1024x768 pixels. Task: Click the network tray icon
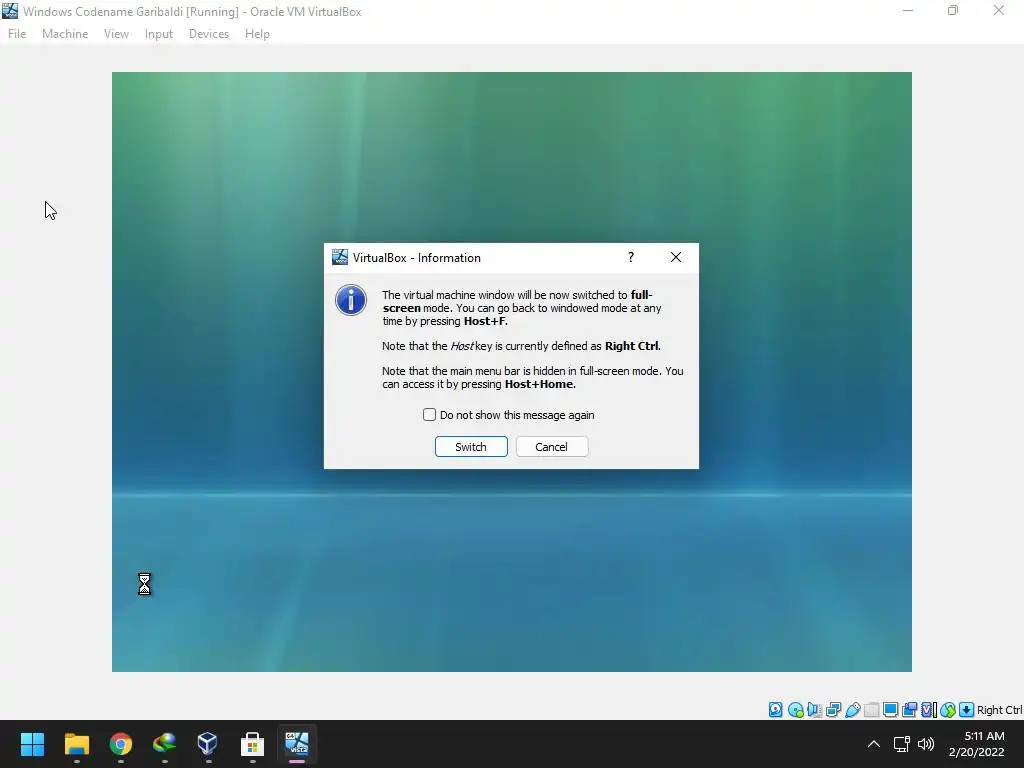click(902, 744)
